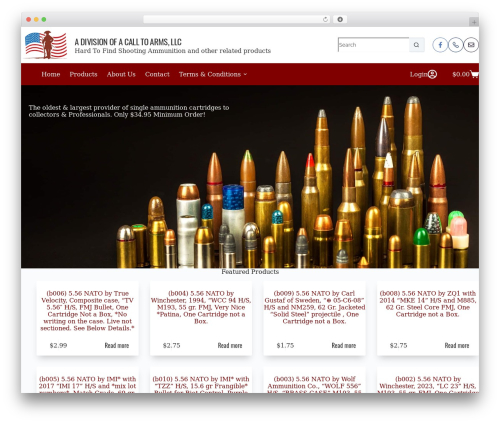
Task: Click Read more on the (b008) ZQ1 card
Action: (457, 345)
